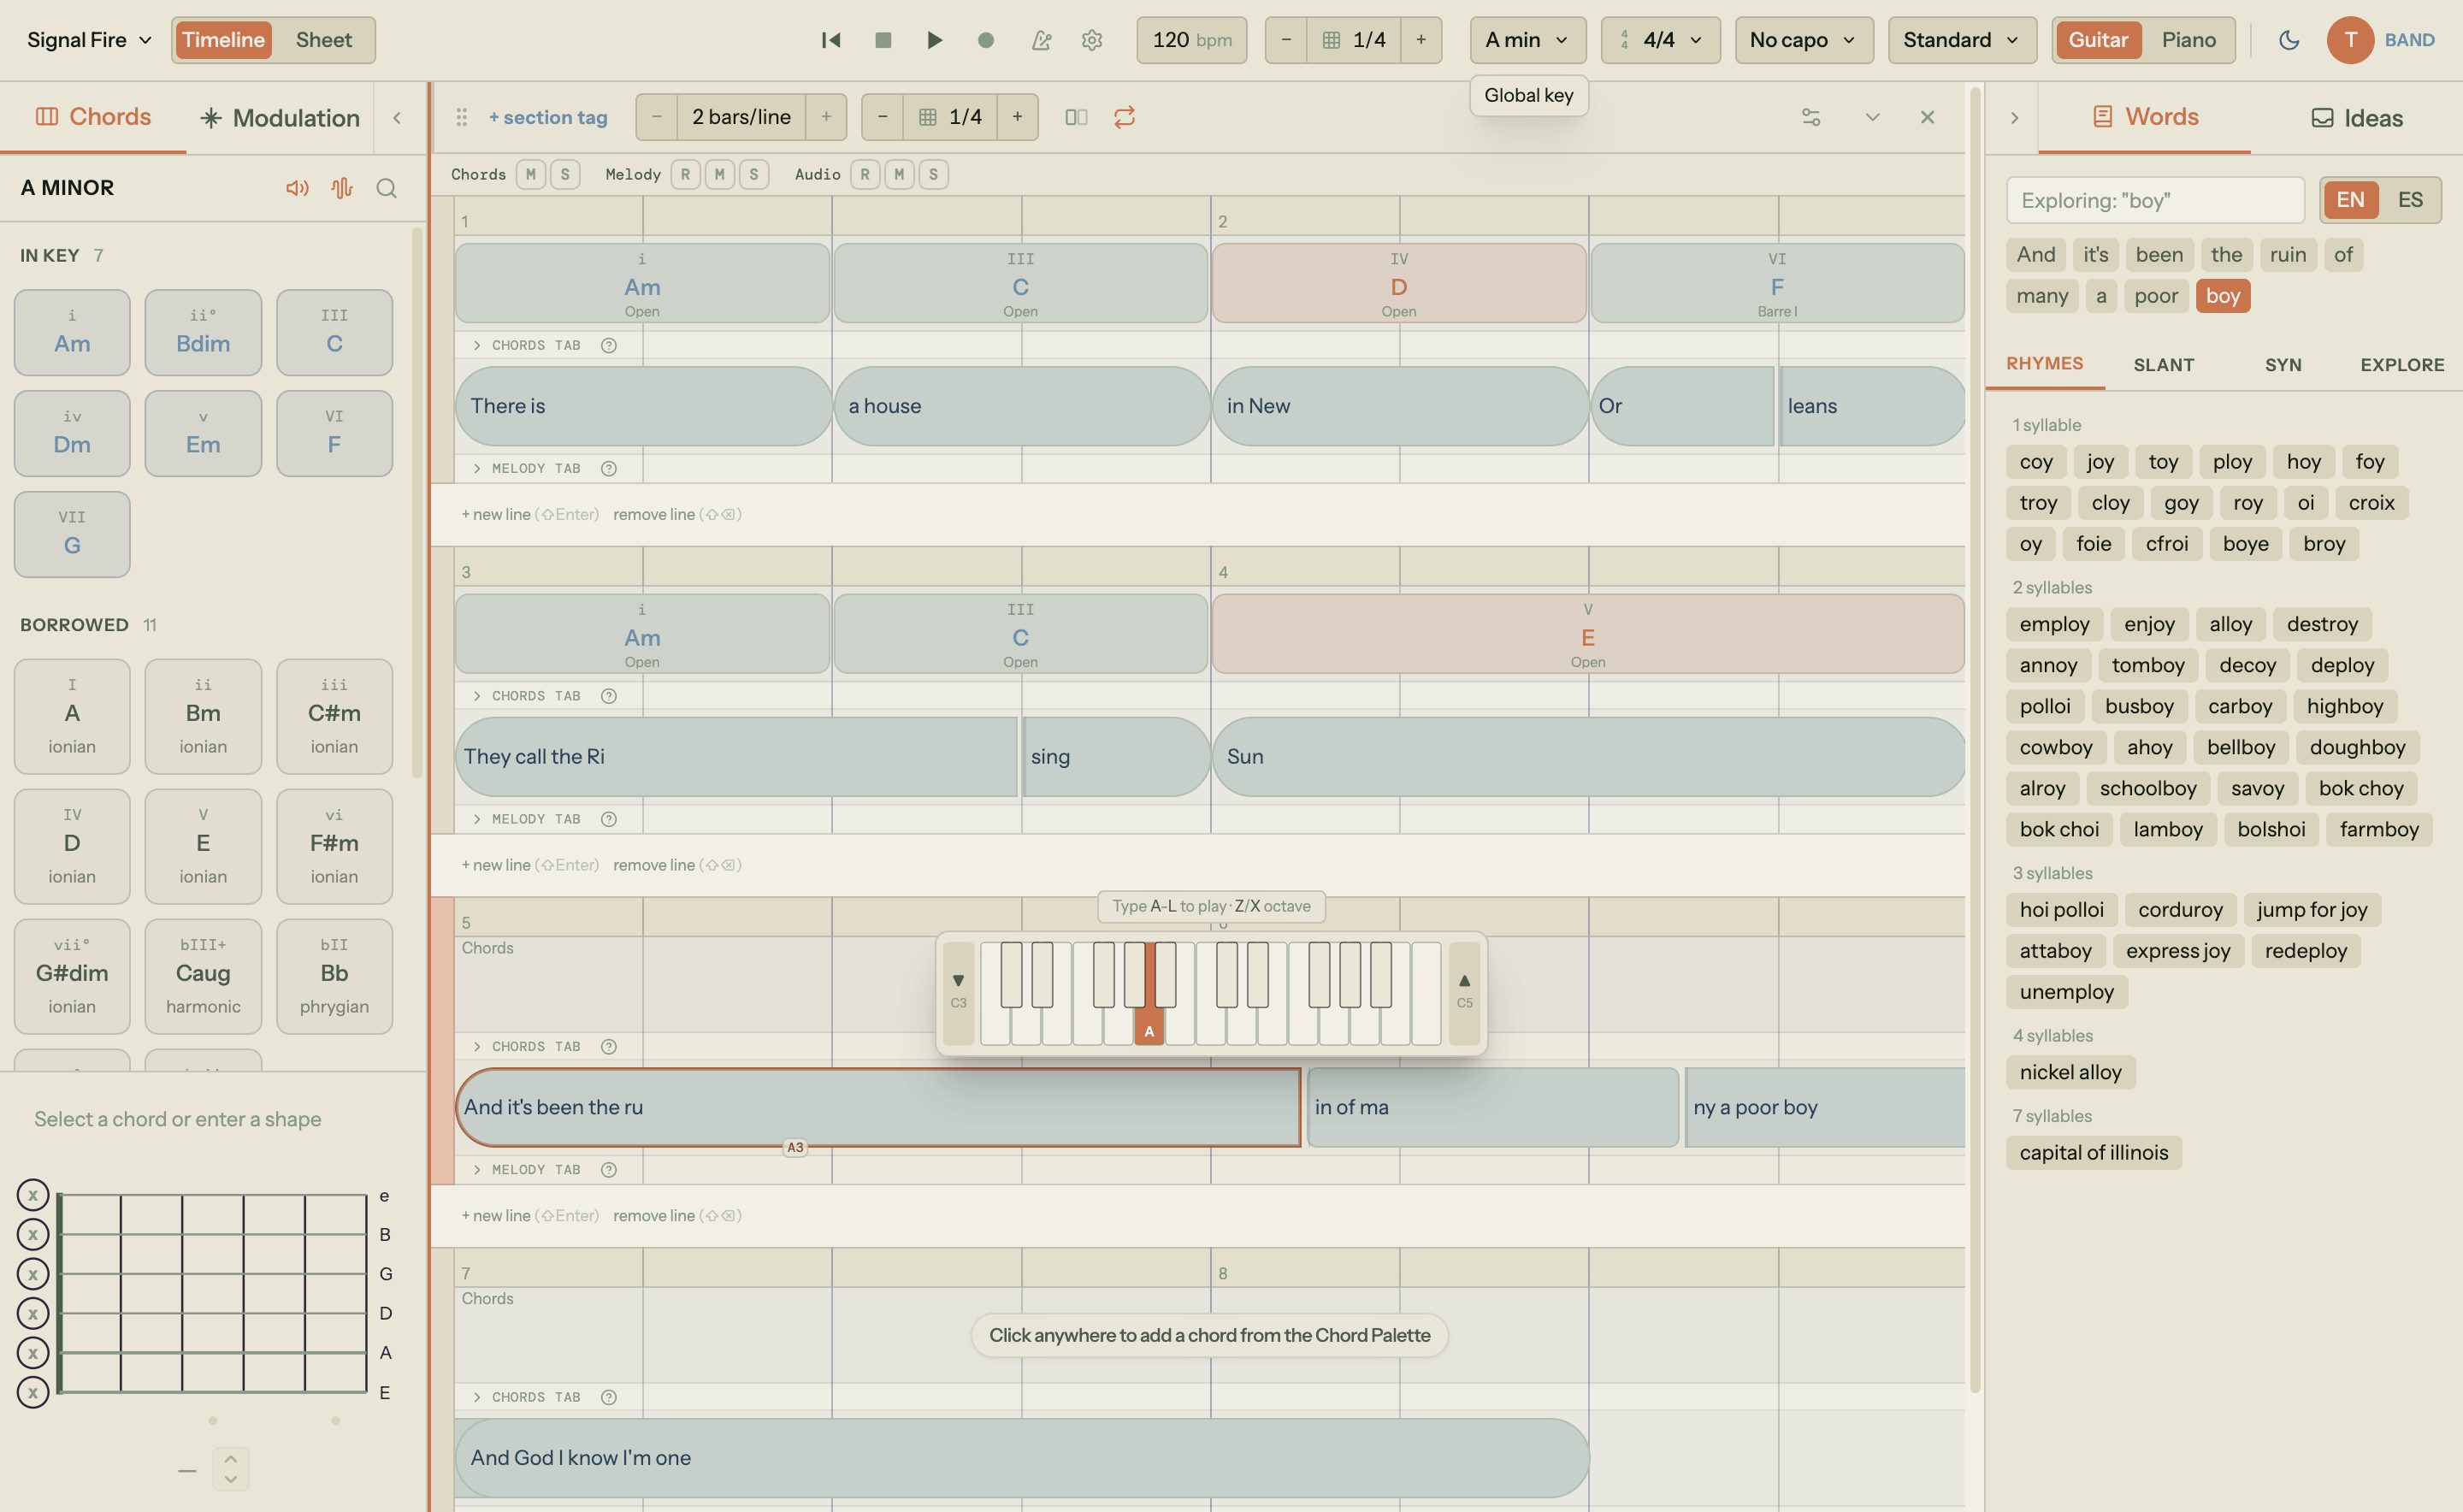Mute the Chords track M button

point(531,174)
